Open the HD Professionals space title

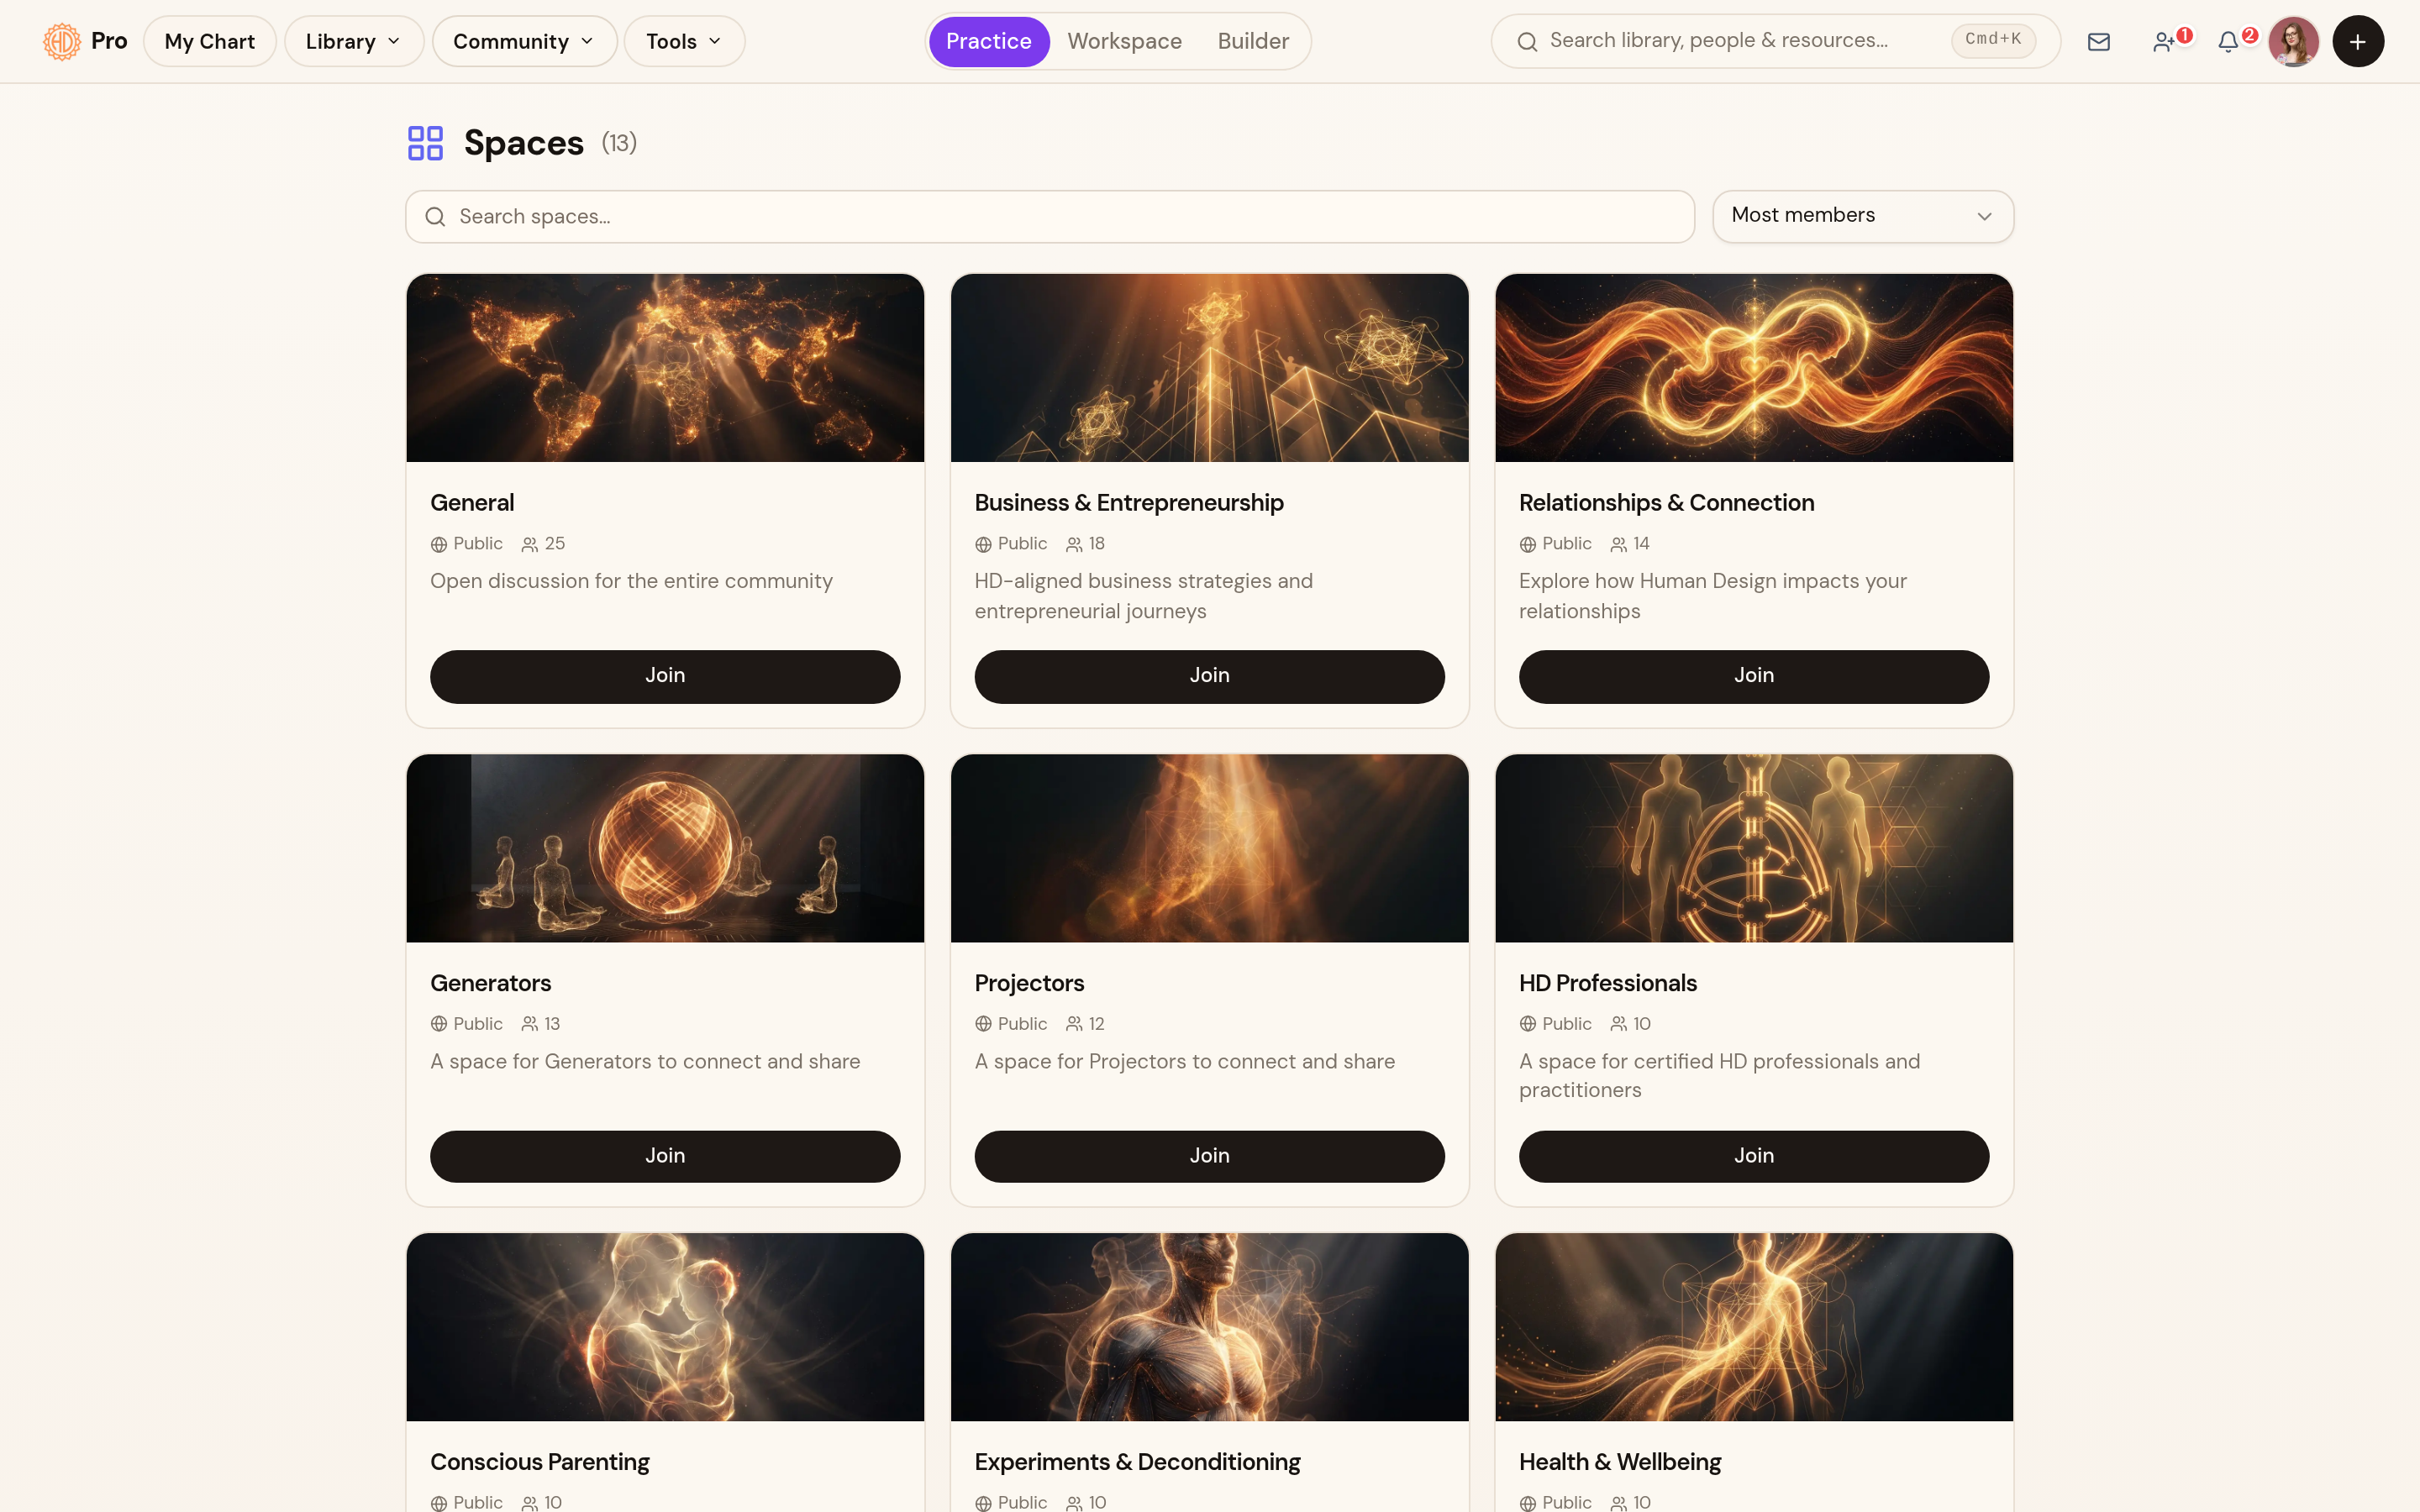(x=1607, y=983)
